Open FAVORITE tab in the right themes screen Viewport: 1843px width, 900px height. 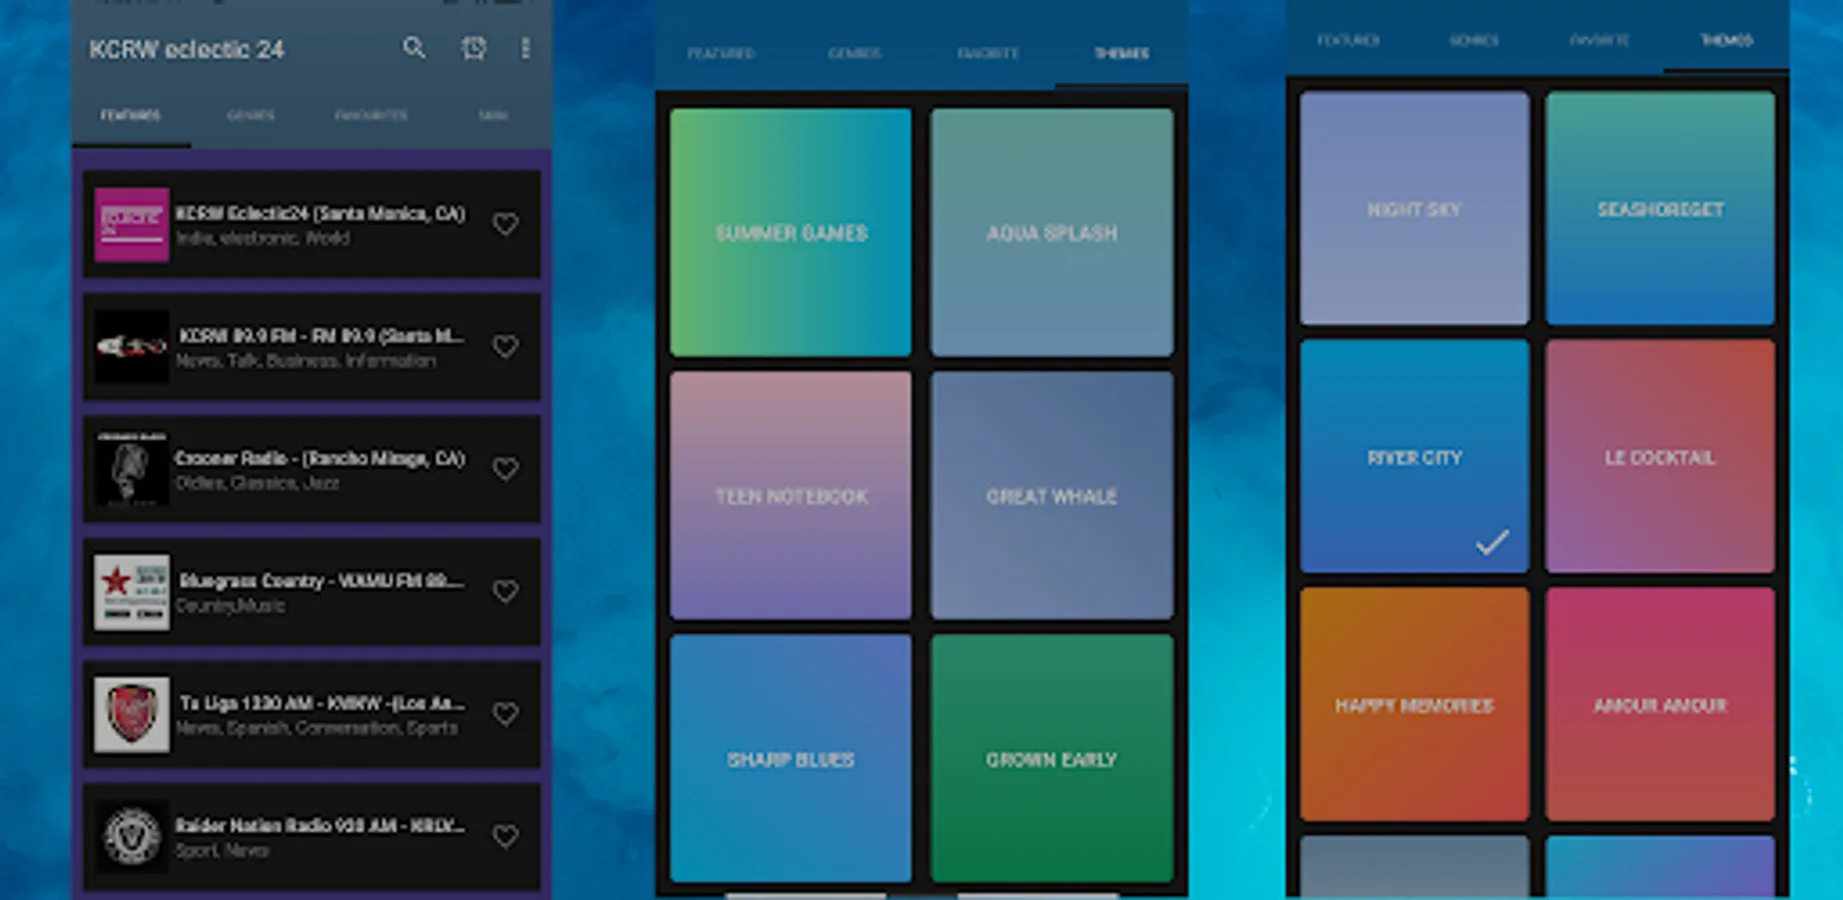pyautogui.click(x=1600, y=40)
